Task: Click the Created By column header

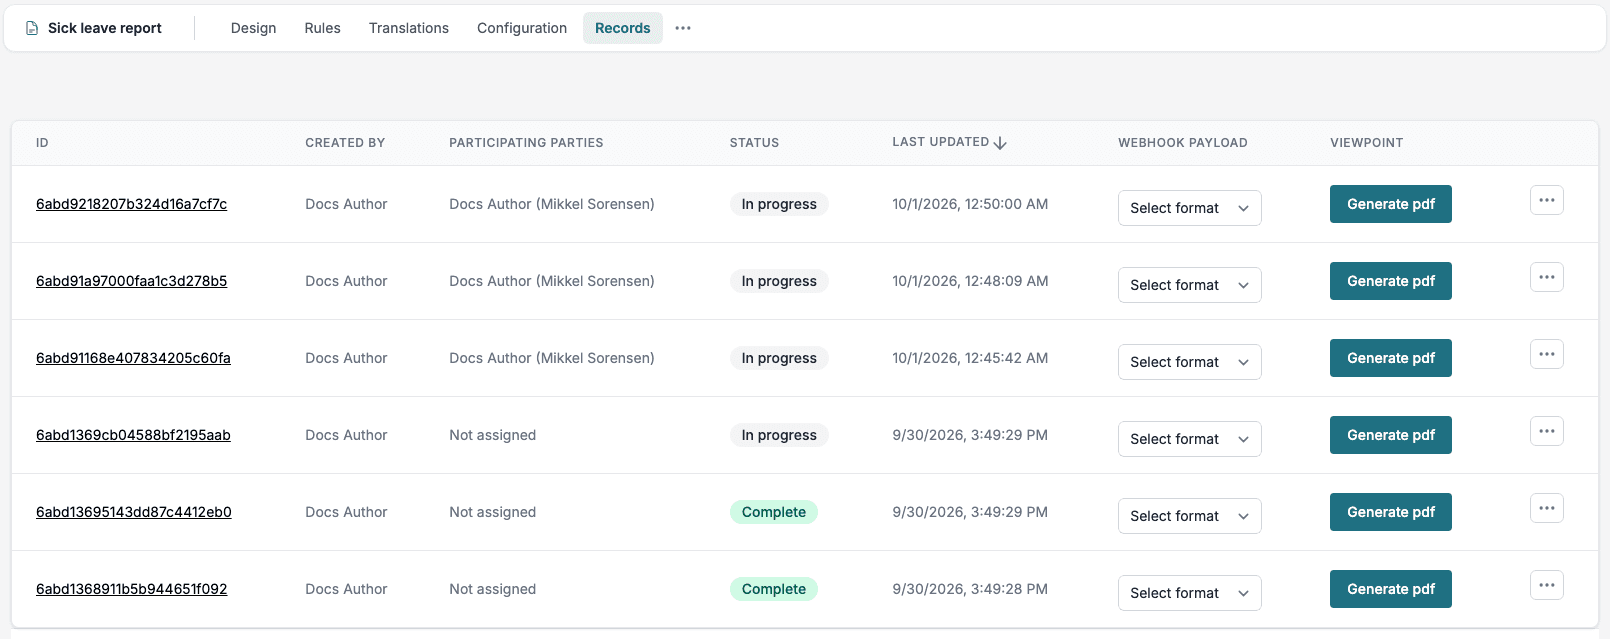Action: (x=345, y=143)
